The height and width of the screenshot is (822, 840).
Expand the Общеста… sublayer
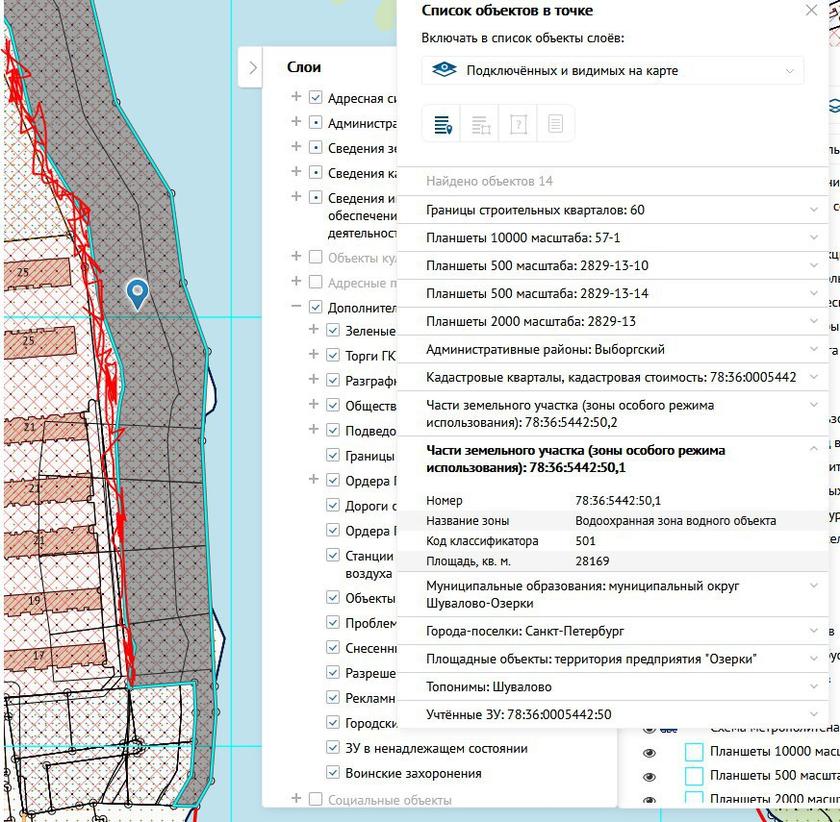(x=313, y=404)
